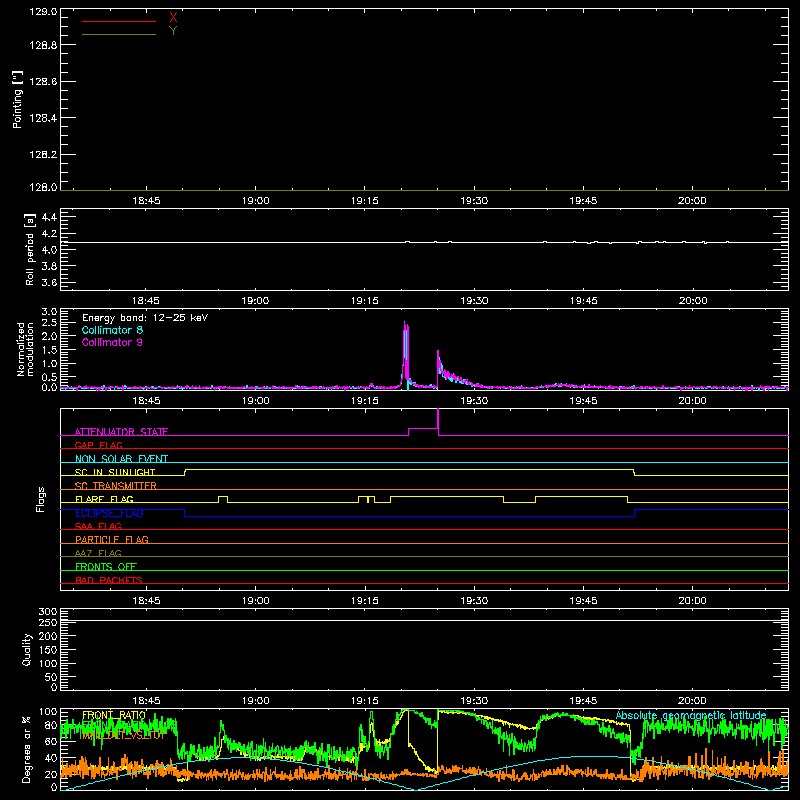Click the 'Energy band: 12-25 keV' annotation

tap(145, 318)
